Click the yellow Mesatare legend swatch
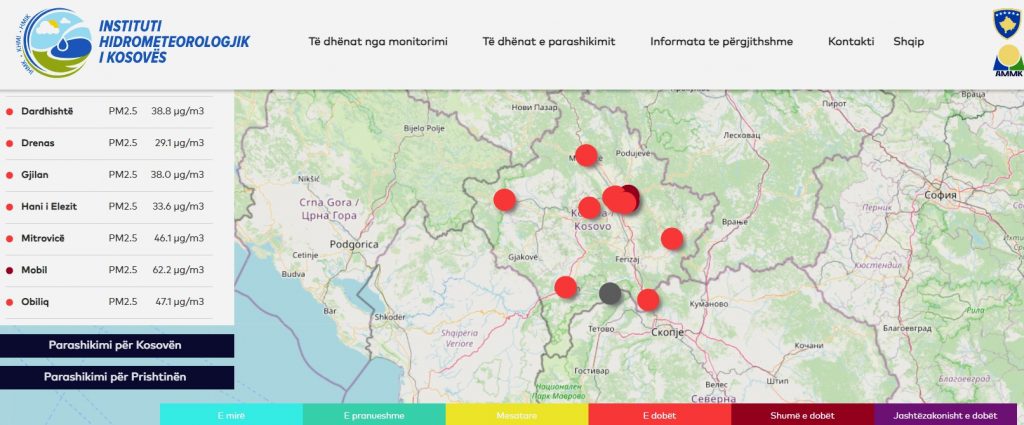 (517, 415)
